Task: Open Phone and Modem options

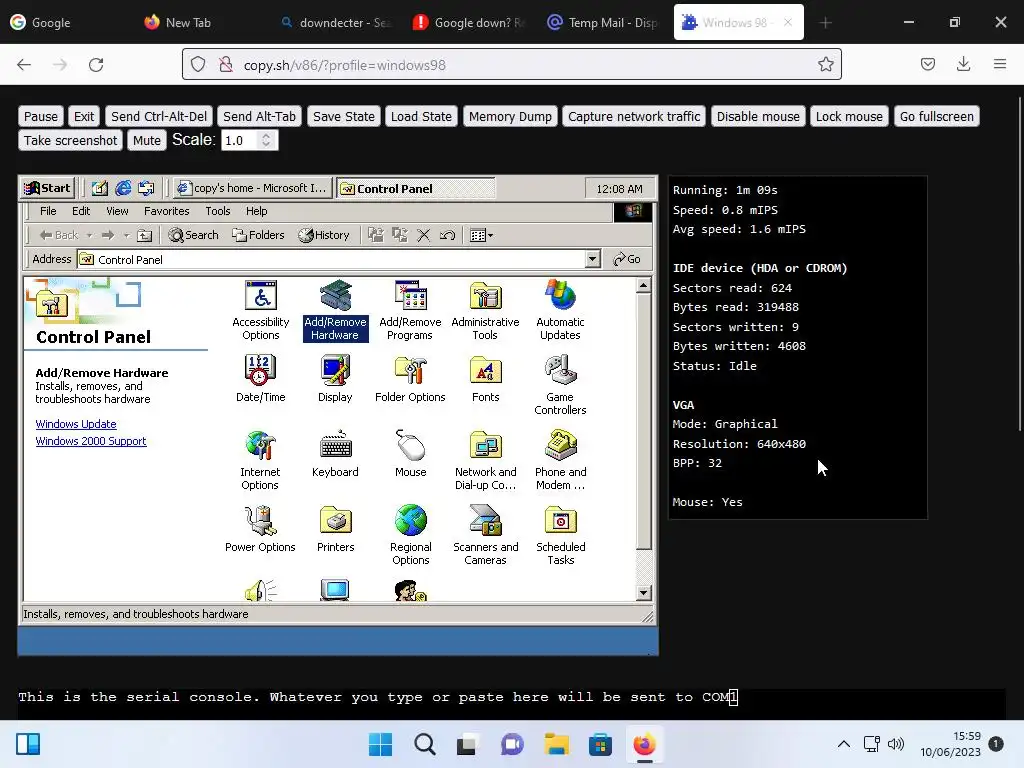Action: (x=560, y=460)
